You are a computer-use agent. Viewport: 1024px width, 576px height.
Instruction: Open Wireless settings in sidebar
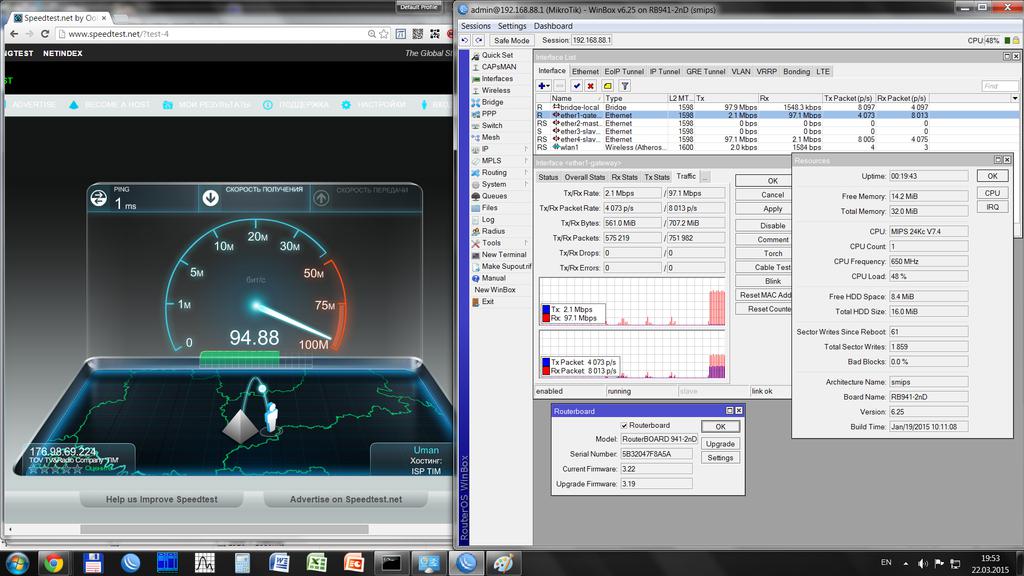click(496, 91)
